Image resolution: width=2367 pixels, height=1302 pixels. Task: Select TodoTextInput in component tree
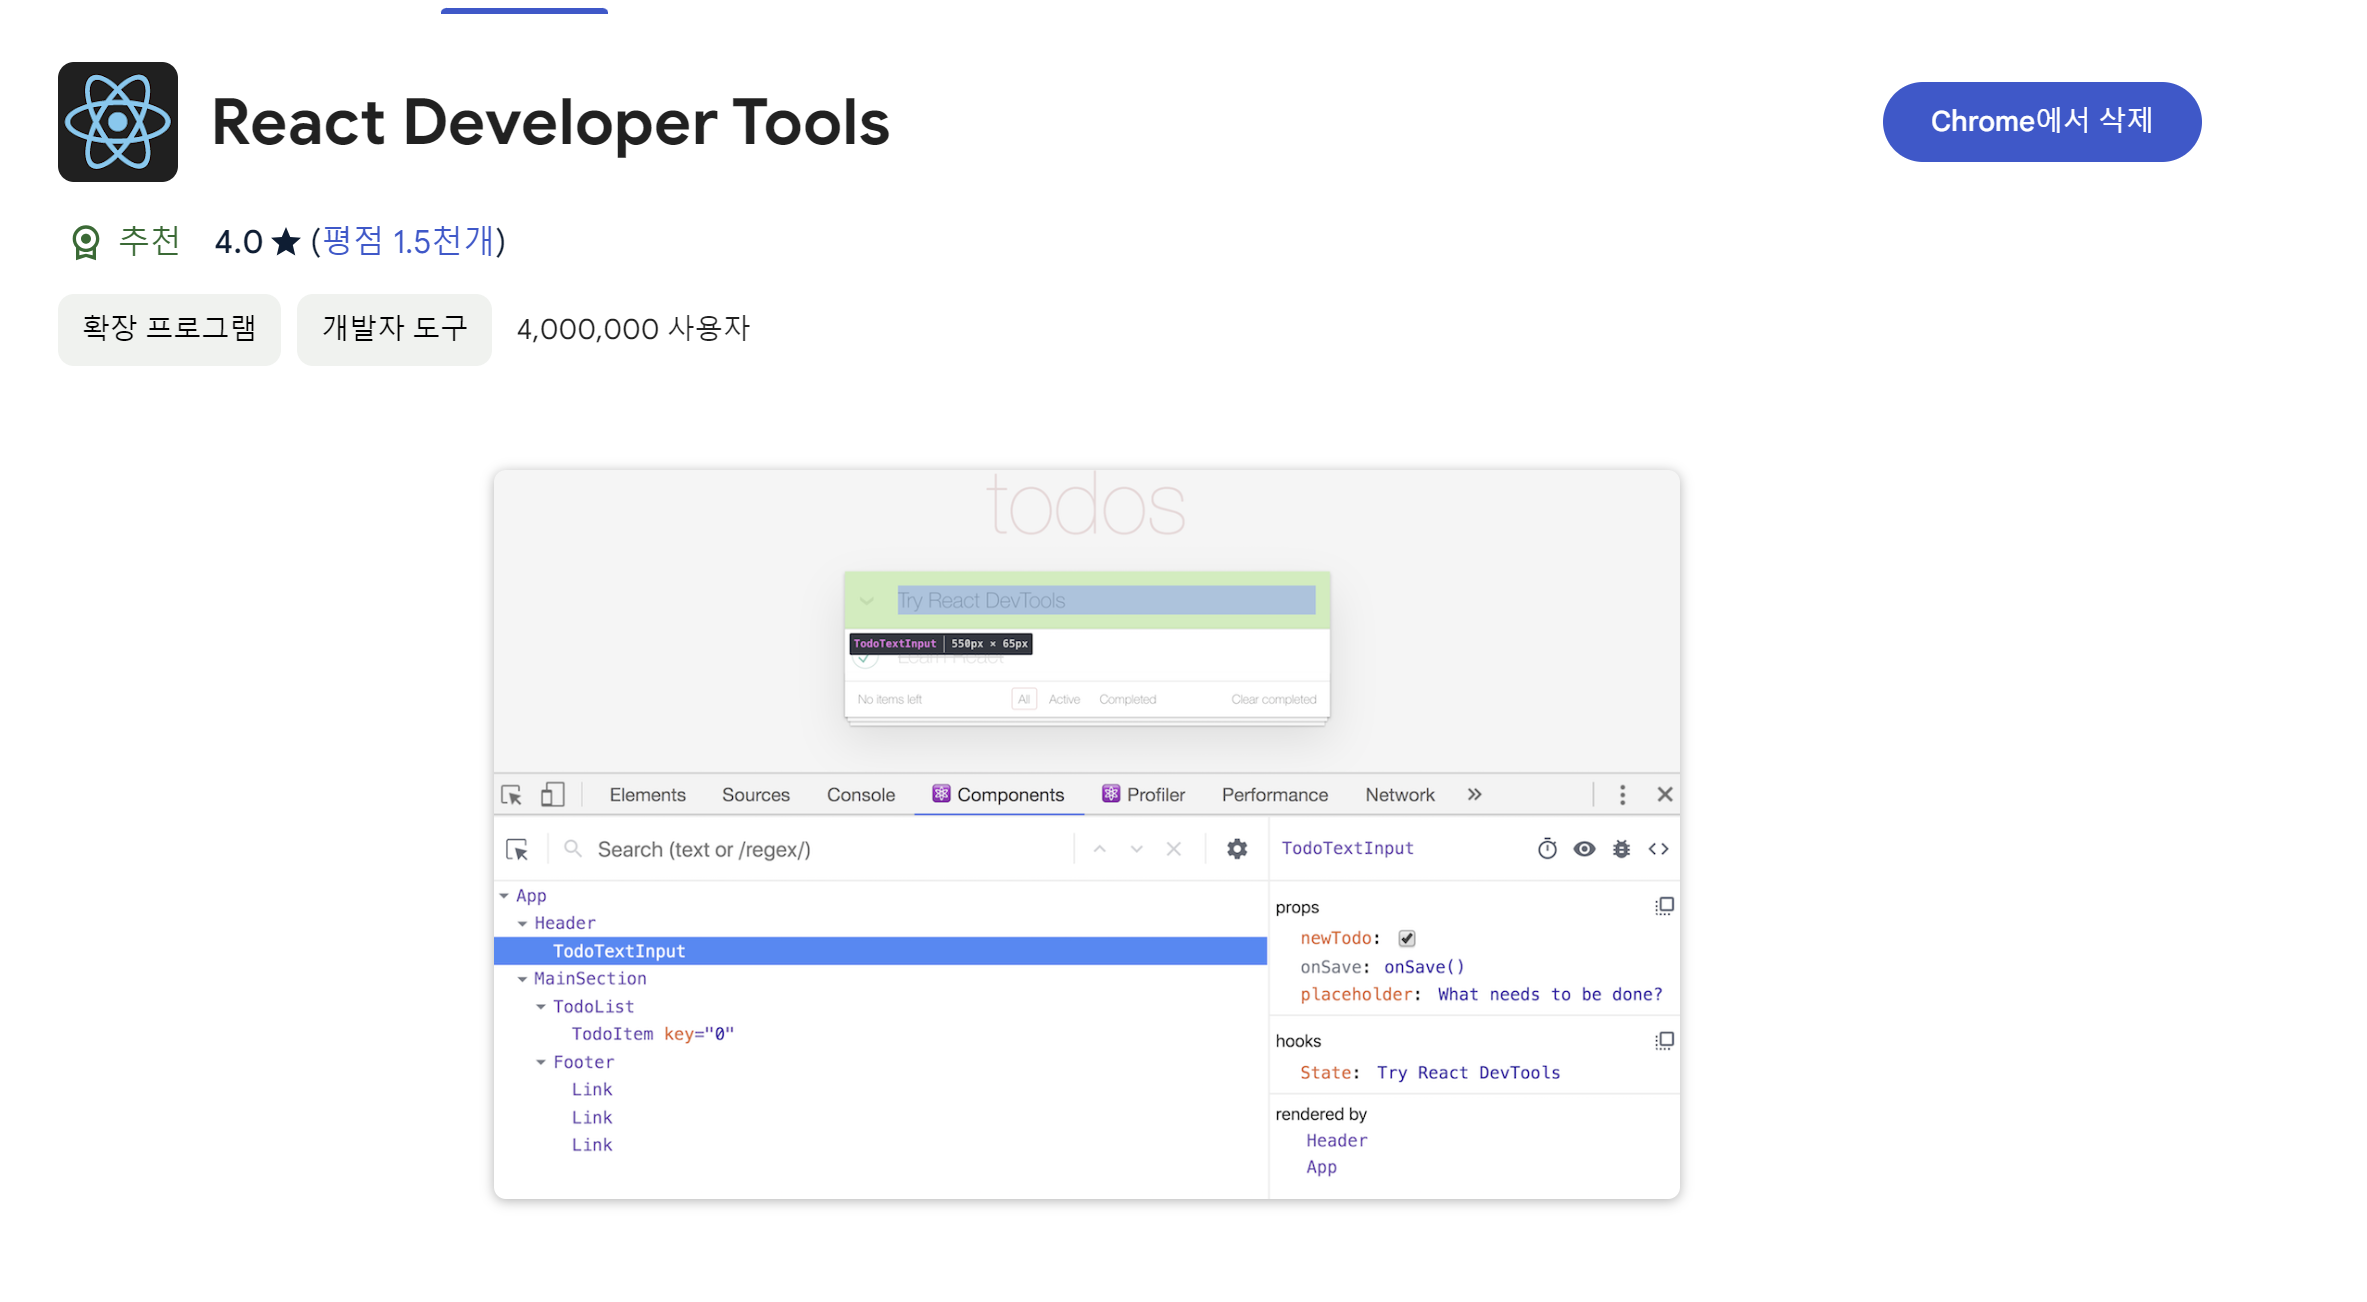pos(880,951)
